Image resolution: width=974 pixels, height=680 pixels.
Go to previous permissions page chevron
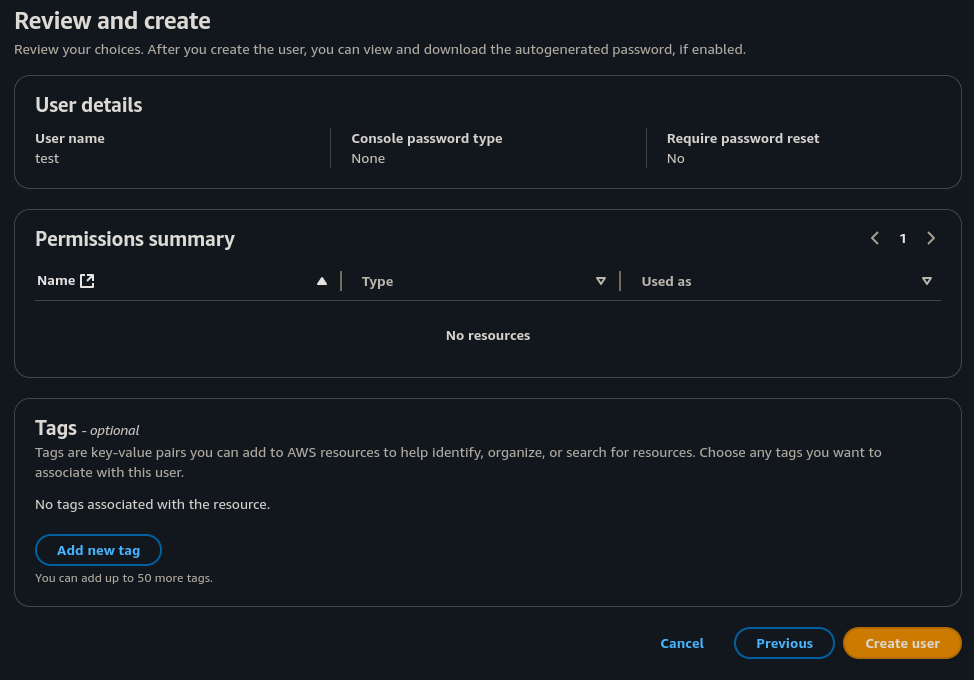coord(875,238)
